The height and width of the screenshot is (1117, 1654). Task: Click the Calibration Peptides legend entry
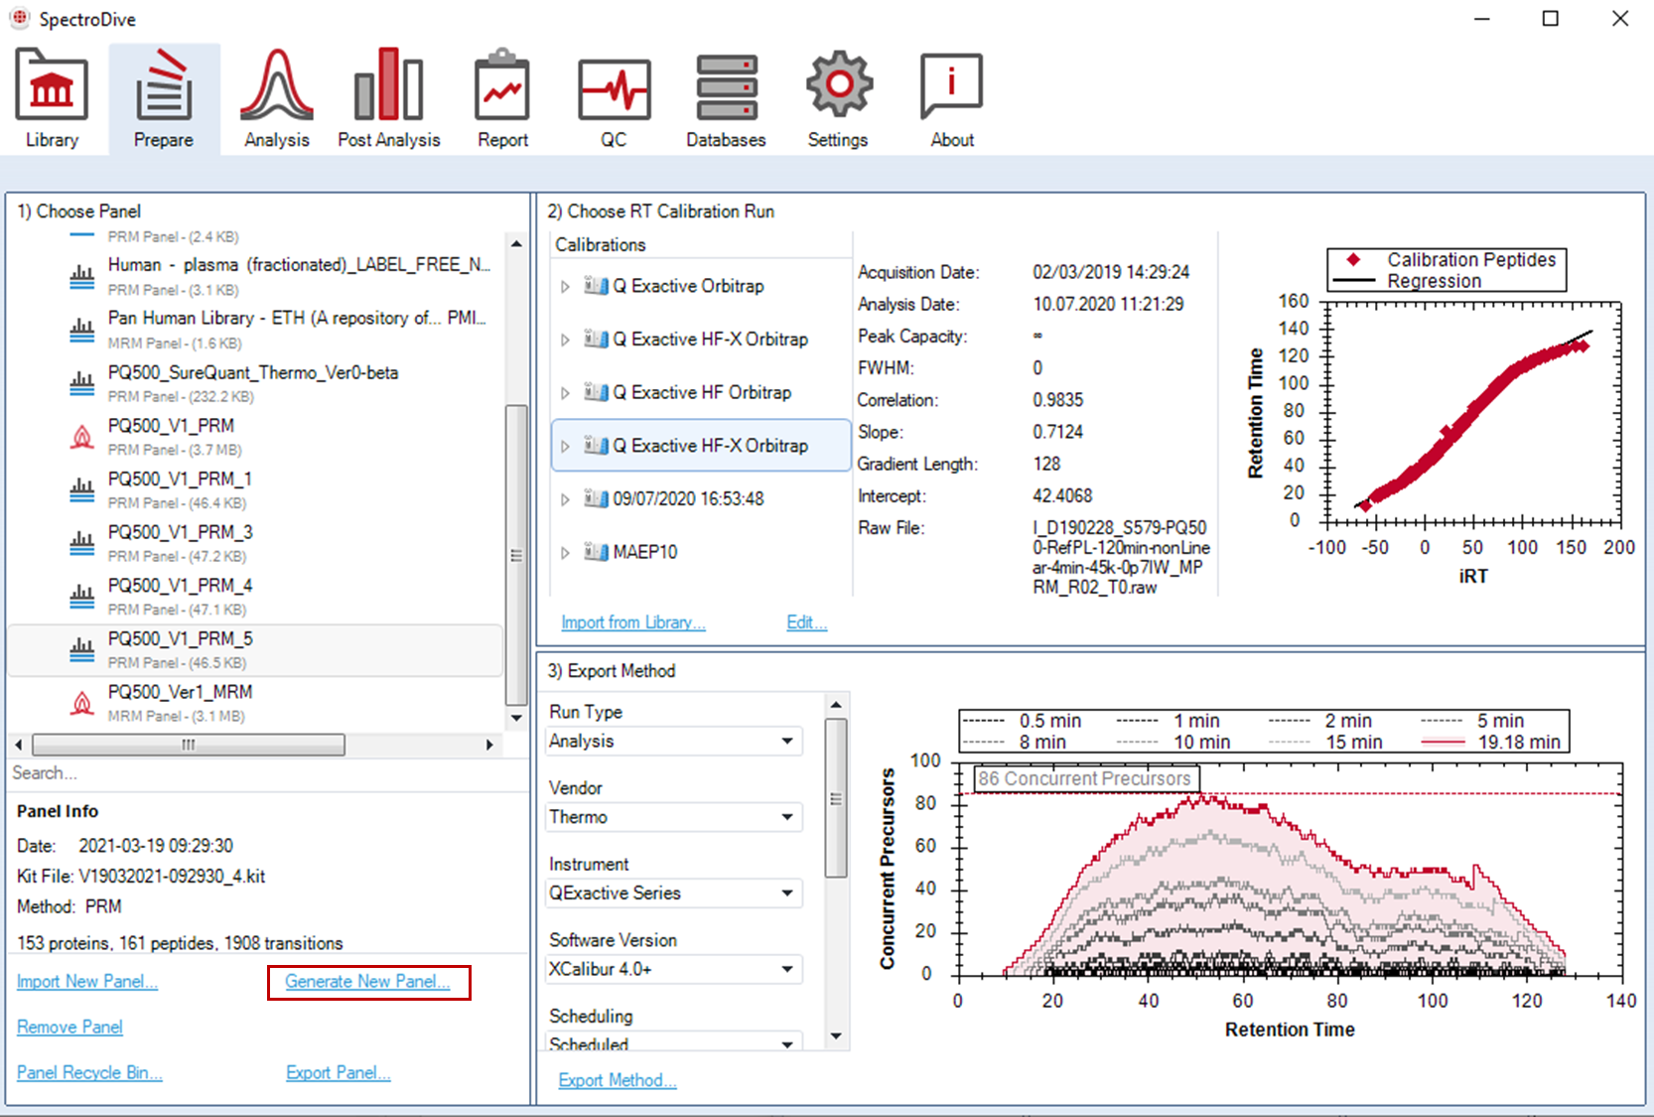coord(1449,259)
